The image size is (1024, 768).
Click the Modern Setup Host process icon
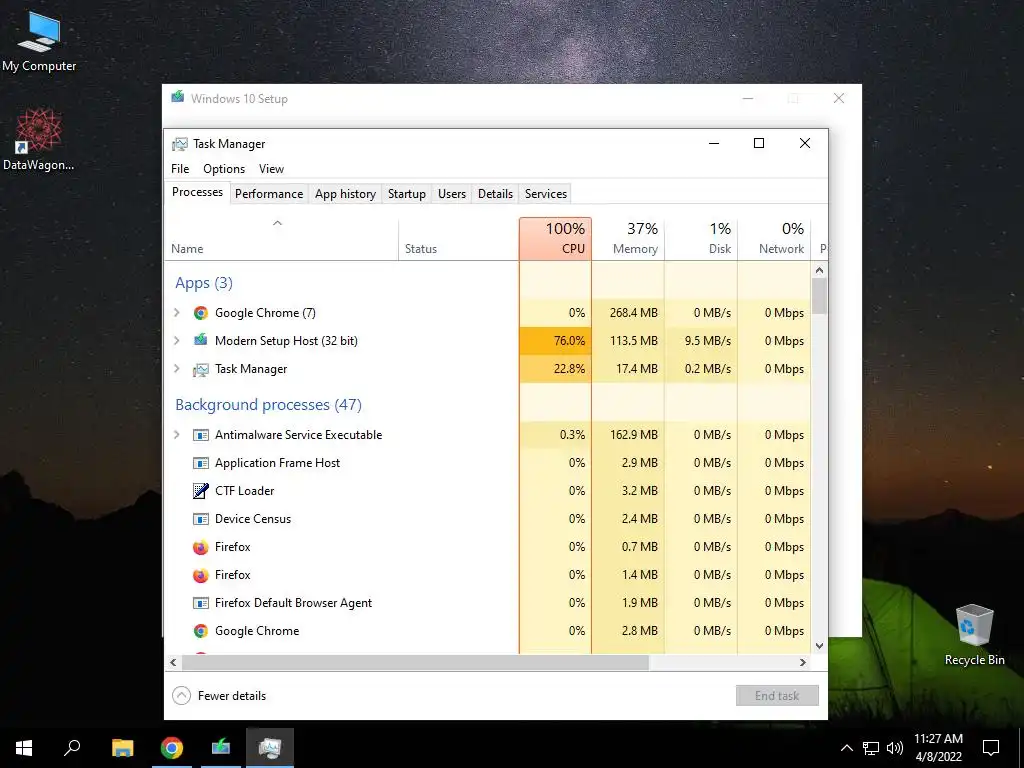[200, 340]
